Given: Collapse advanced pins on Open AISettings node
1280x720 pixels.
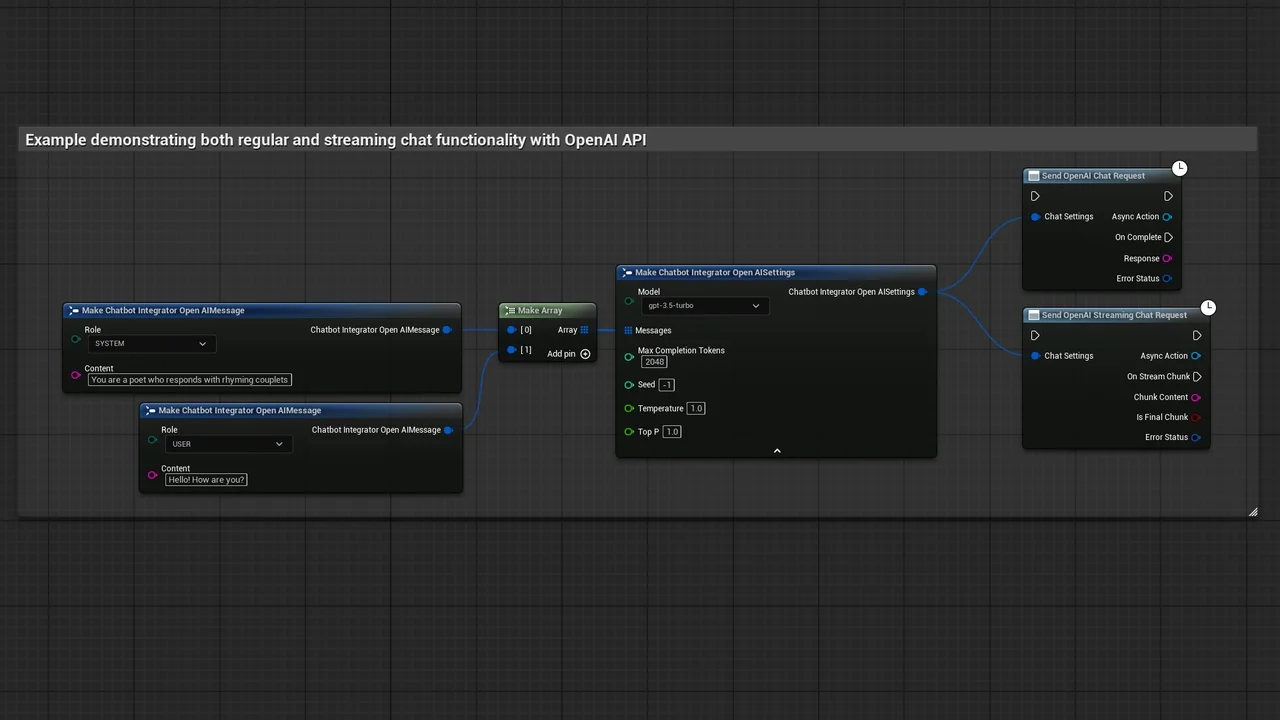Looking at the screenshot, I should (x=777, y=451).
